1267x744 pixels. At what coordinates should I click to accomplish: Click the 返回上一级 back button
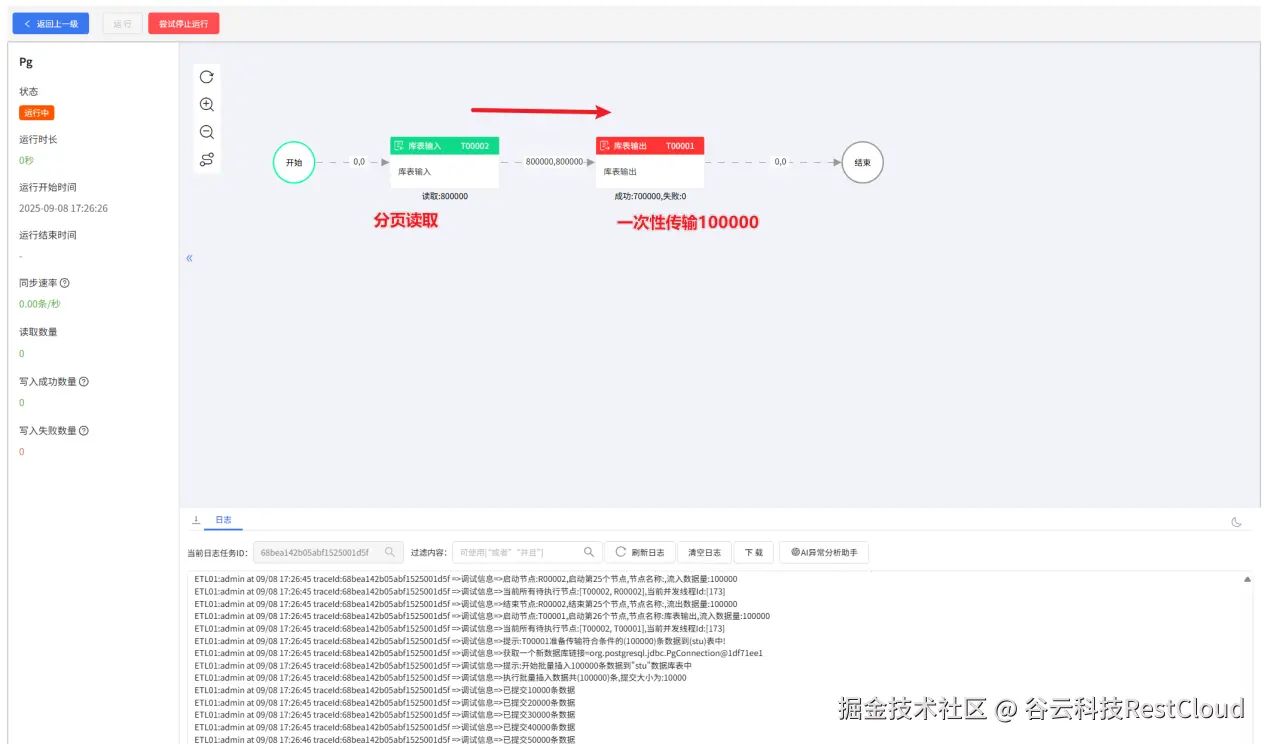pyautogui.click(x=50, y=23)
